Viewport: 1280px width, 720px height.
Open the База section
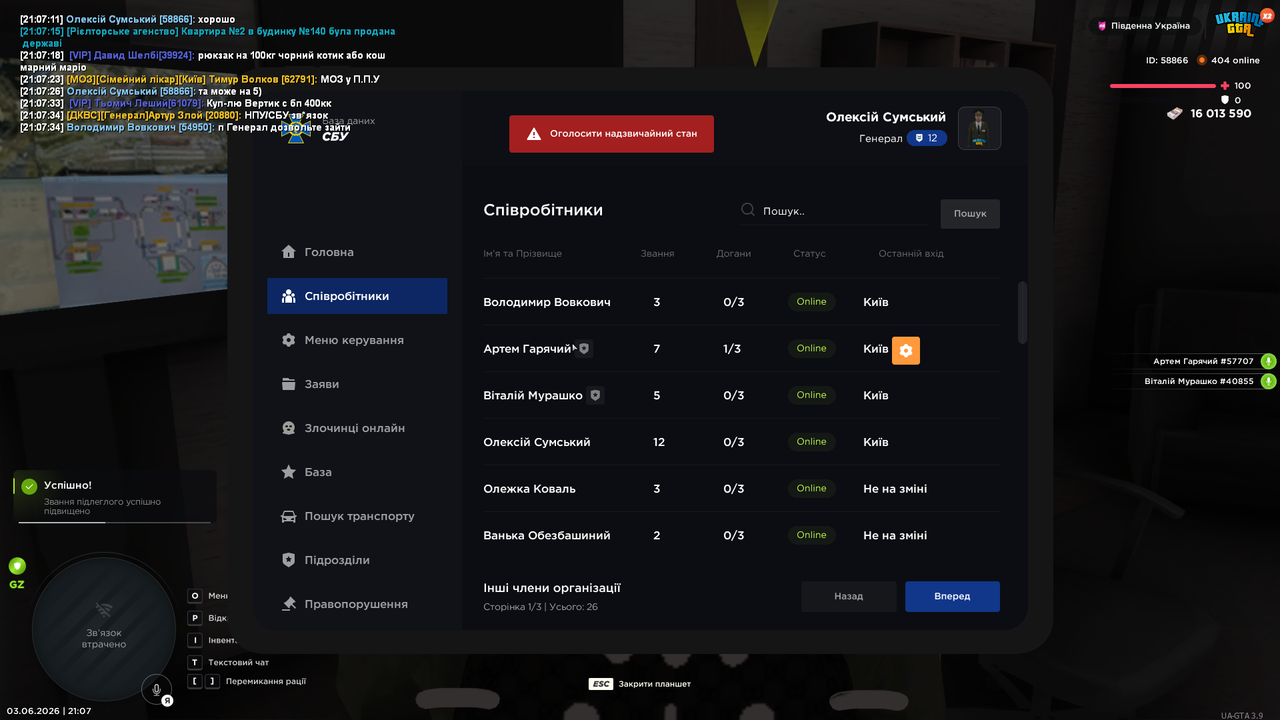click(x=357, y=472)
